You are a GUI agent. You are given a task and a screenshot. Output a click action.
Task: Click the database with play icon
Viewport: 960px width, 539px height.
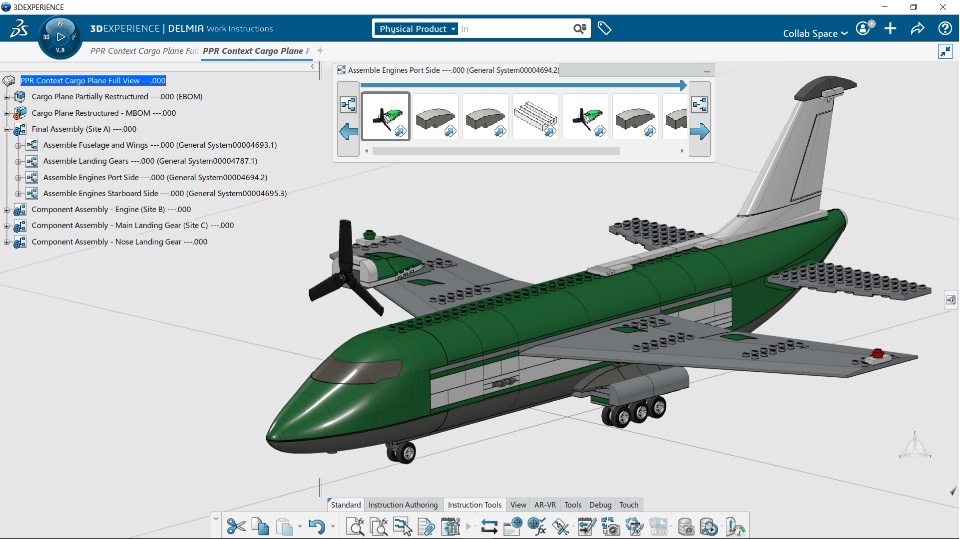click(x=709, y=526)
